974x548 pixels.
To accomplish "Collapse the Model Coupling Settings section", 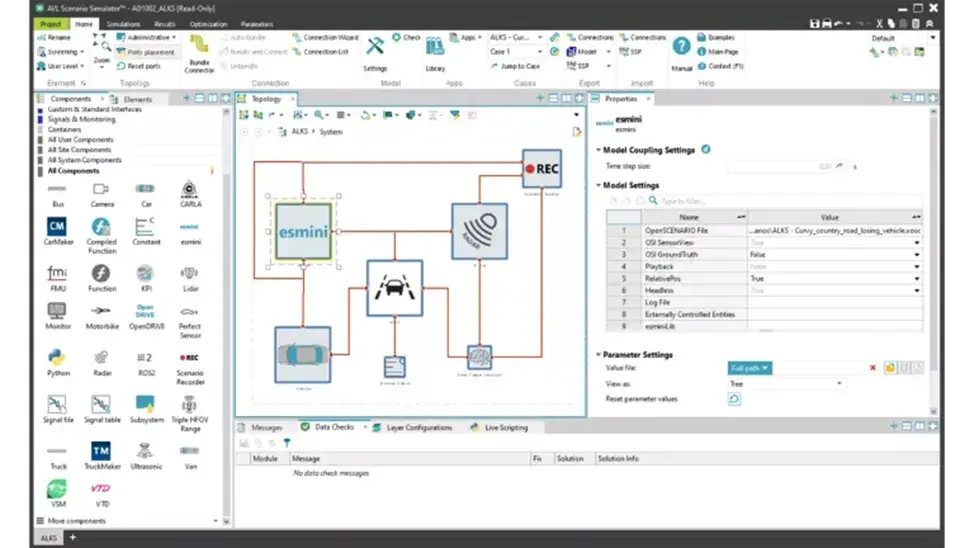I will point(599,150).
